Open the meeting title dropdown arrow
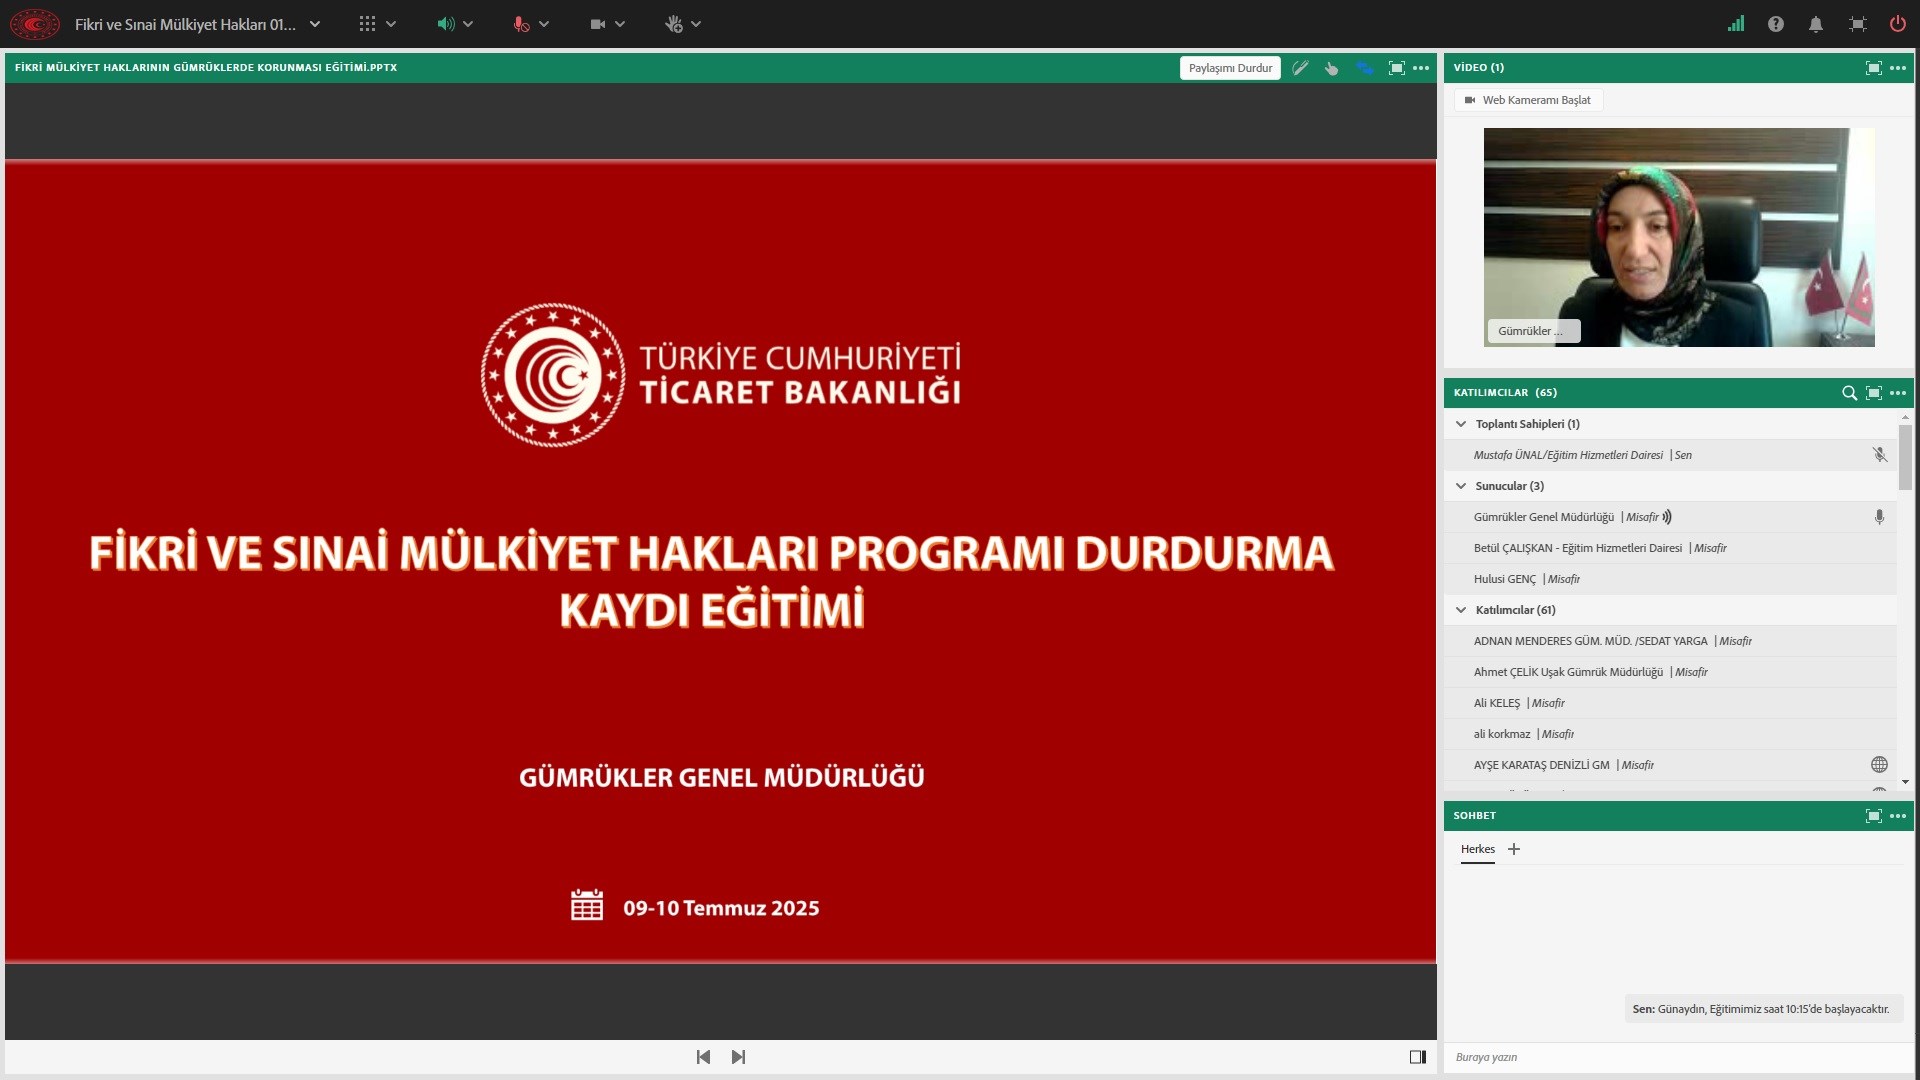 (315, 24)
